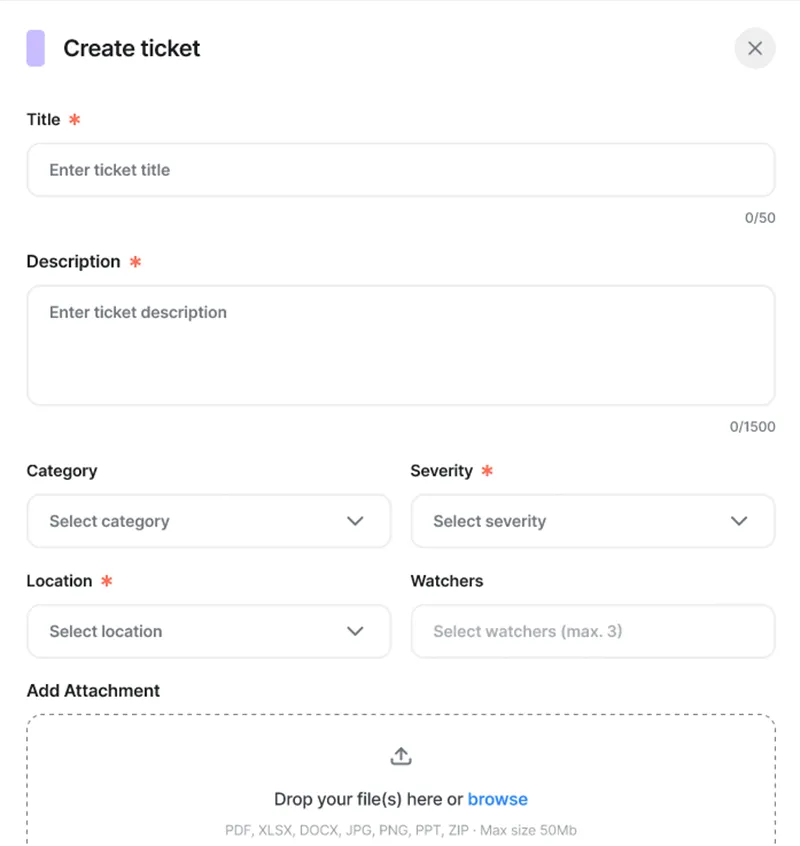Click the Select watchers field
Viewport: 800px width, 846px height.
point(593,631)
